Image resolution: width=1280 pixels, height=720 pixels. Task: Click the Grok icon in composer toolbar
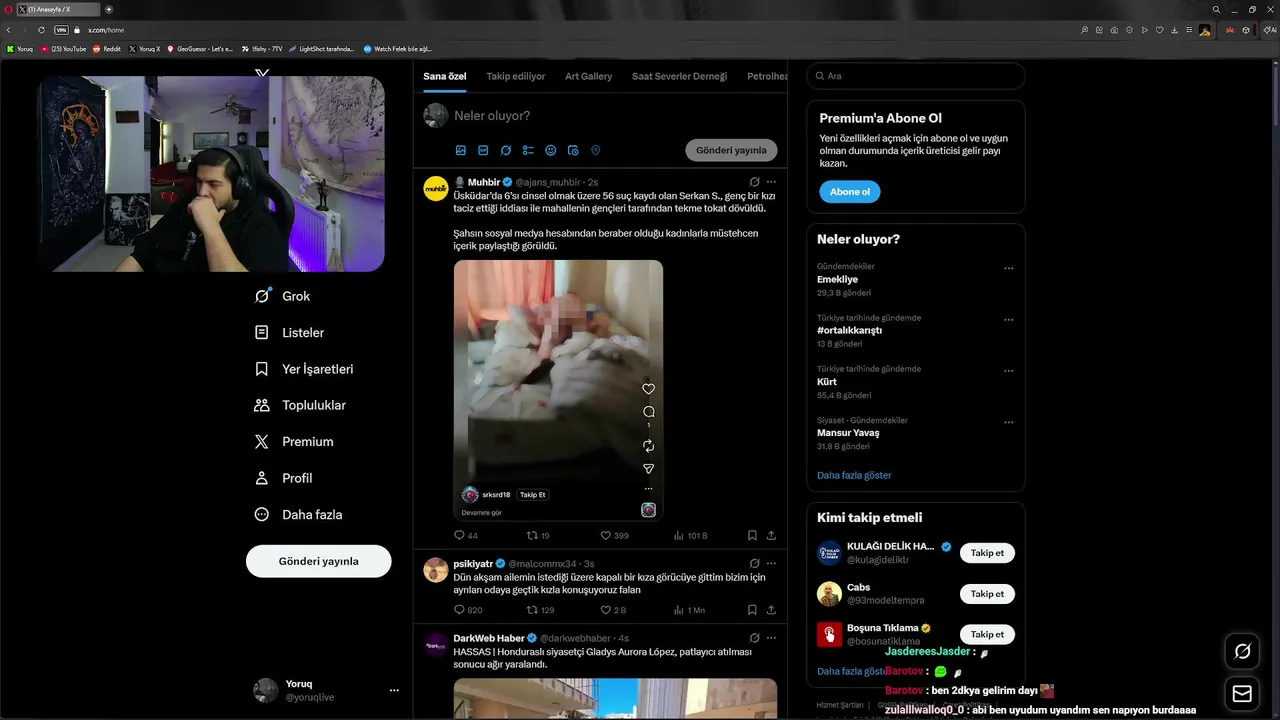tap(506, 150)
